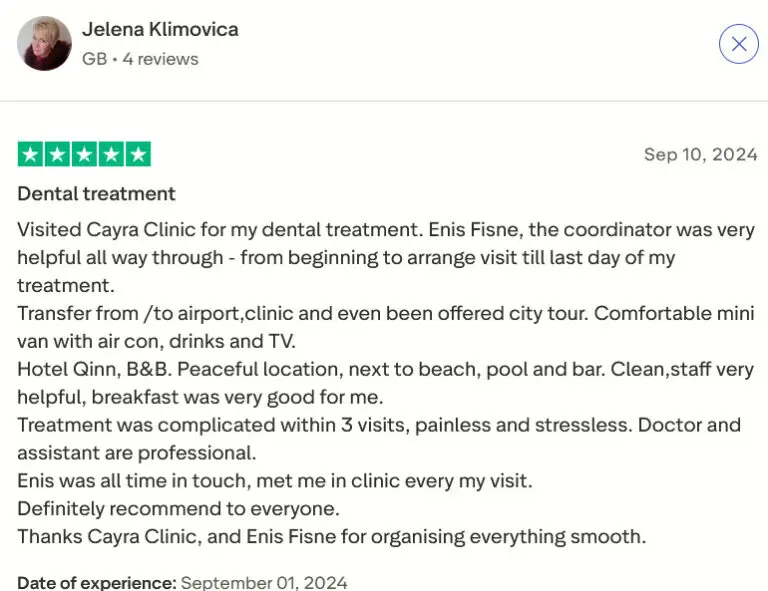This screenshot has width=768, height=591.
Task: View the reviewer's 4 reviews count
Action: pyautogui.click(x=162, y=59)
